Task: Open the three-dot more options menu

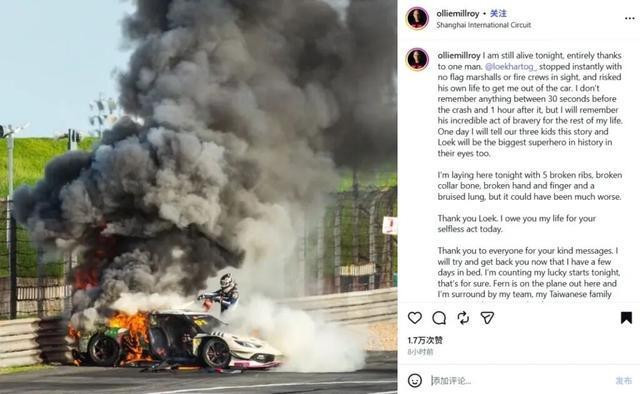Action: point(629,18)
